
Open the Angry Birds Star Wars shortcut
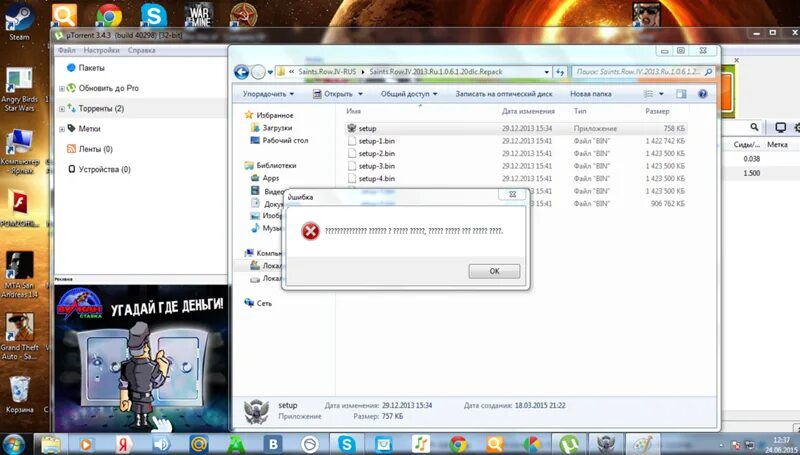point(19,90)
